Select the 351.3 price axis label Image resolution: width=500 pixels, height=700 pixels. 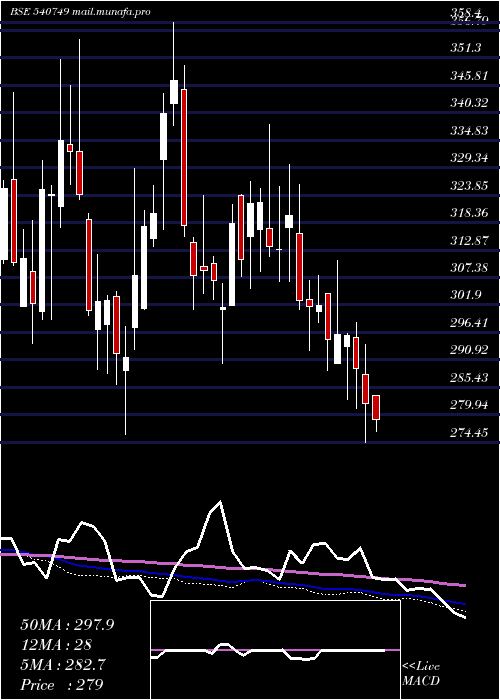click(466, 48)
